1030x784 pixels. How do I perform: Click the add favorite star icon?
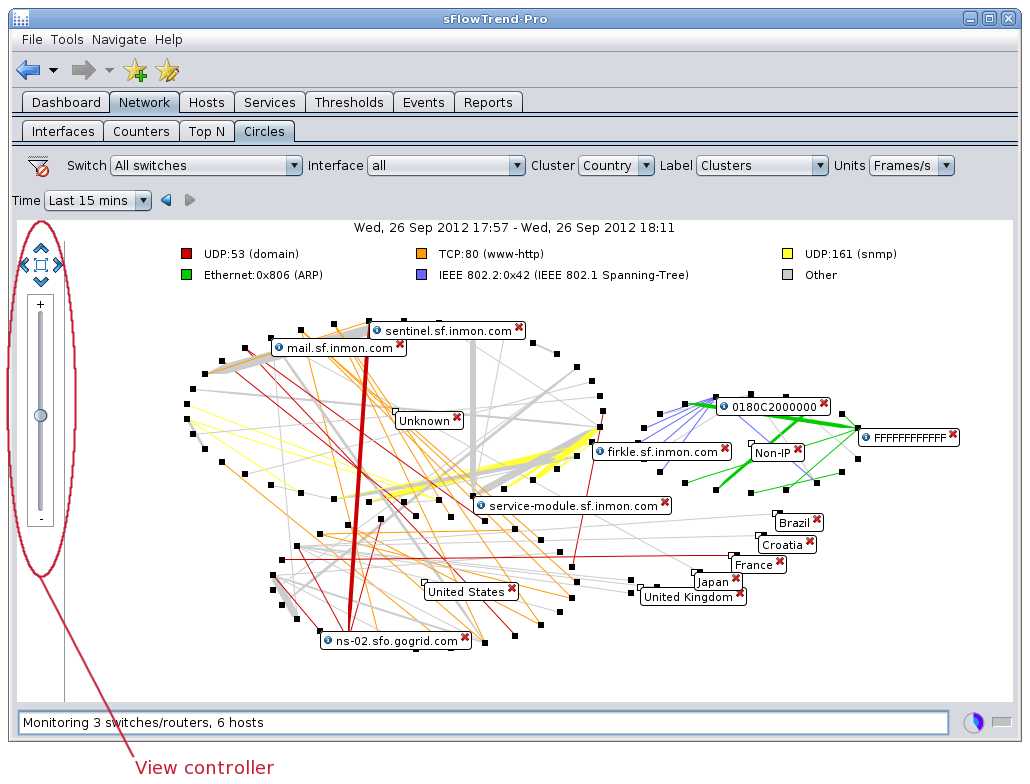point(134,70)
